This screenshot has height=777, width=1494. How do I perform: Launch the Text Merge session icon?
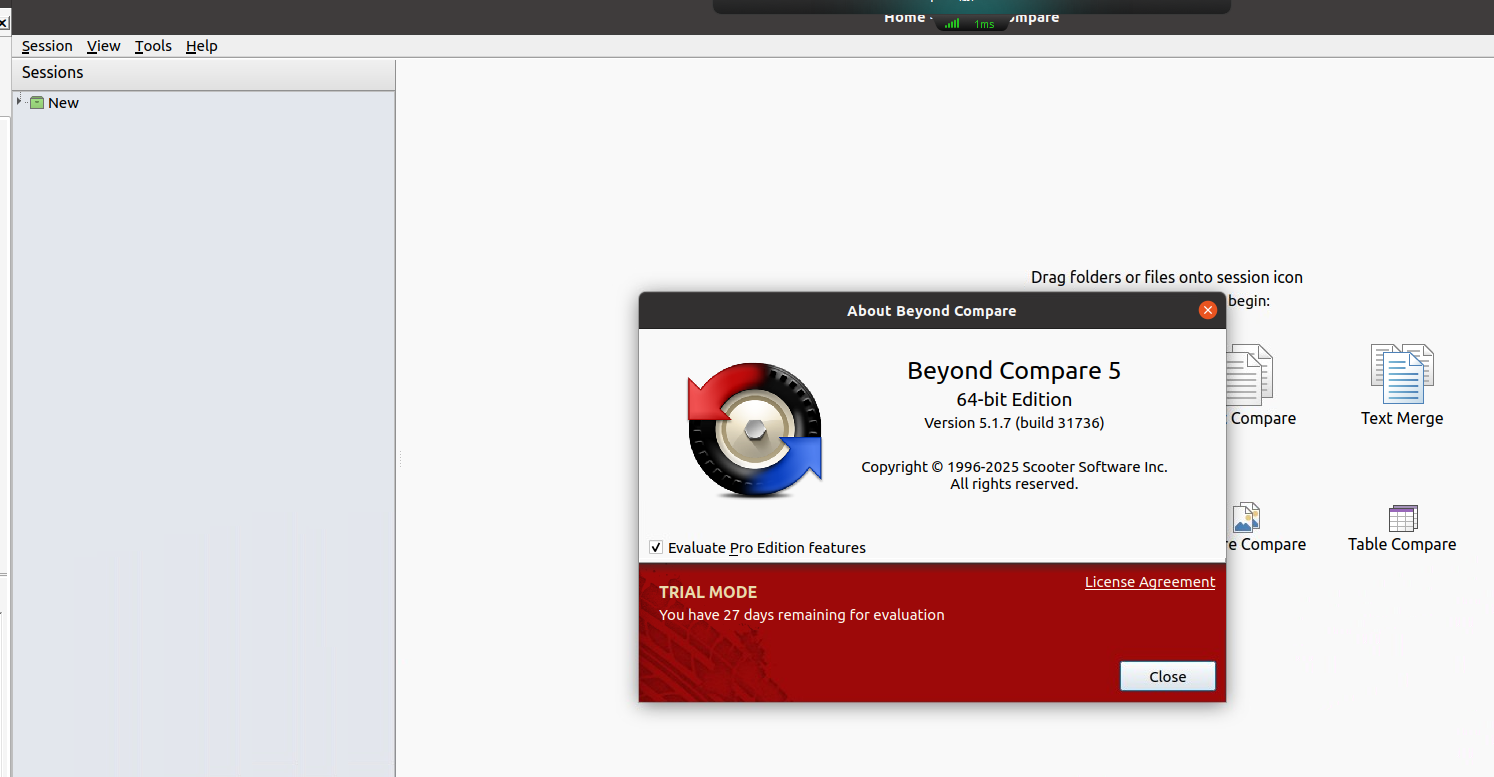tap(1402, 374)
